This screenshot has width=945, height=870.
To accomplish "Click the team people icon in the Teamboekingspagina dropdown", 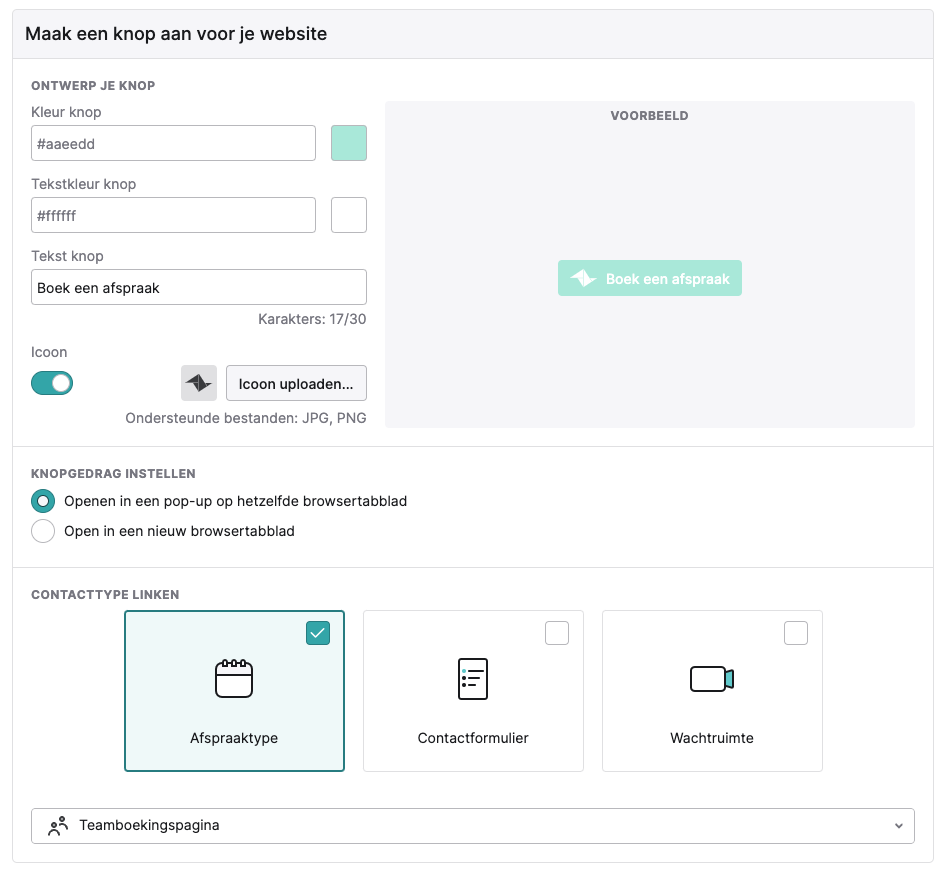I will [58, 825].
